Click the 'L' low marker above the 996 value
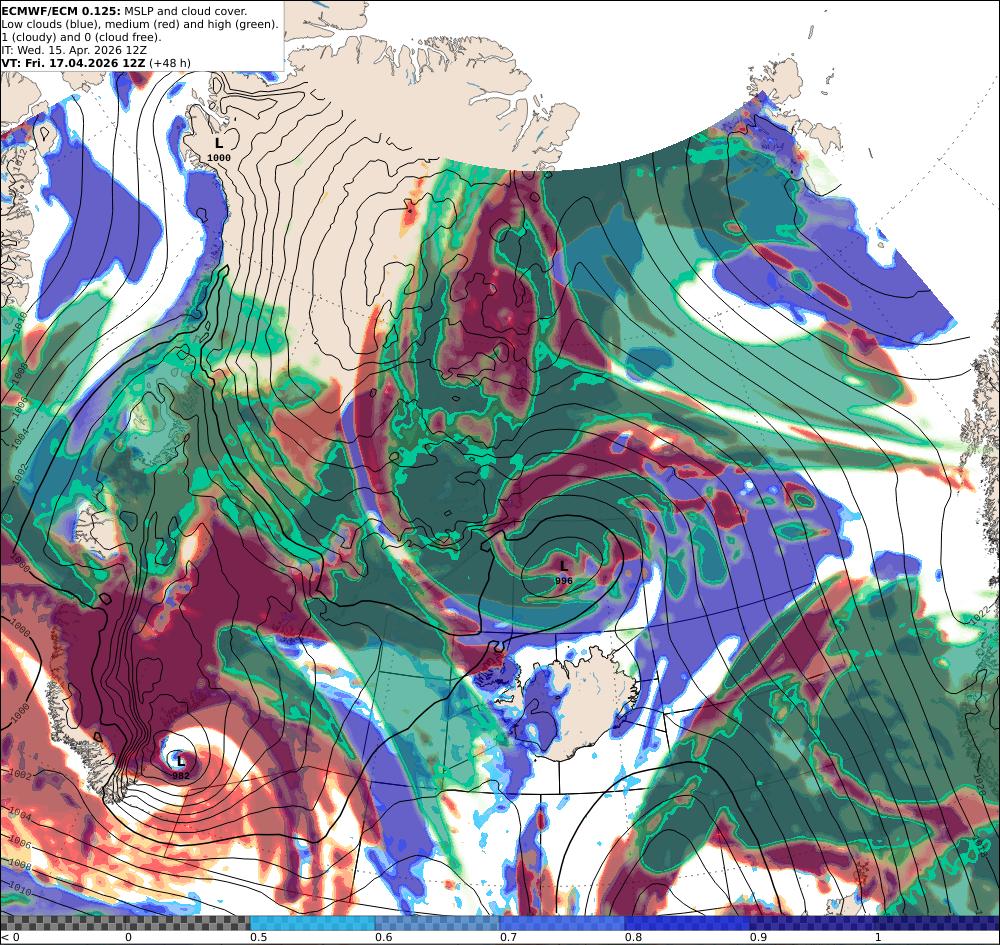This screenshot has height=945, width=1000. (x=563, y=566)
